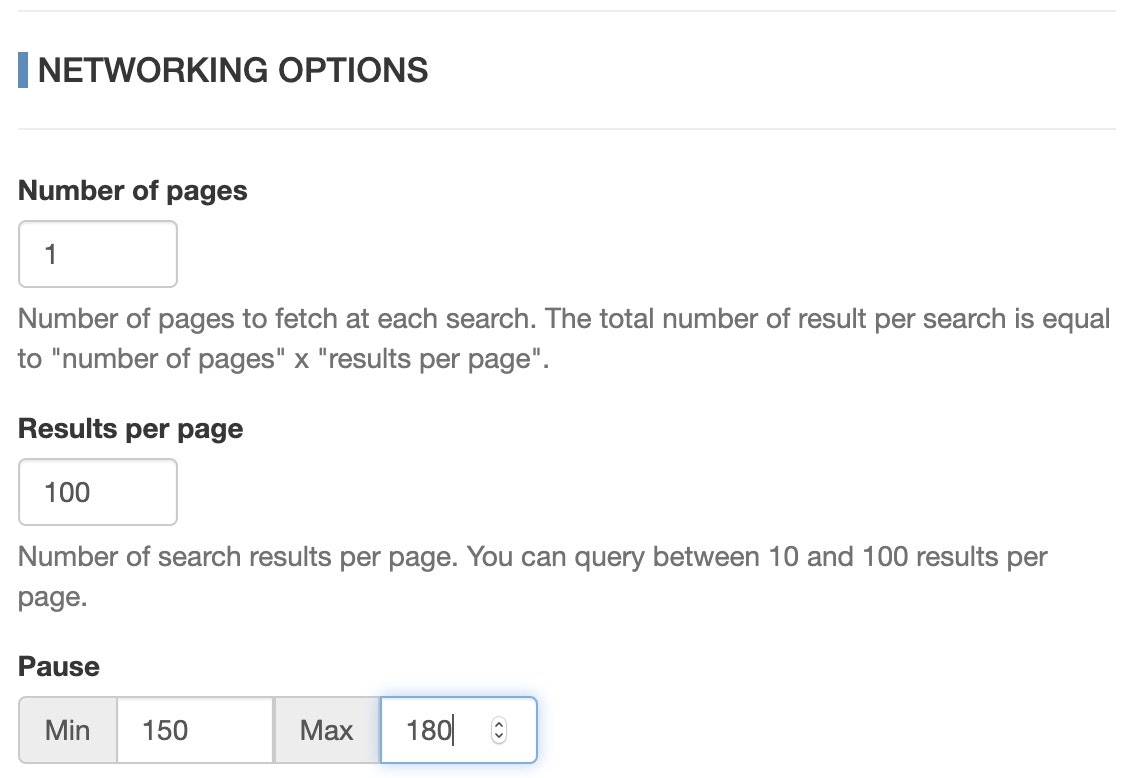The height and width of the screenshot is (778, 1146).
Task: Click the help text about search results limits
Action: click(x=533, y=576)
